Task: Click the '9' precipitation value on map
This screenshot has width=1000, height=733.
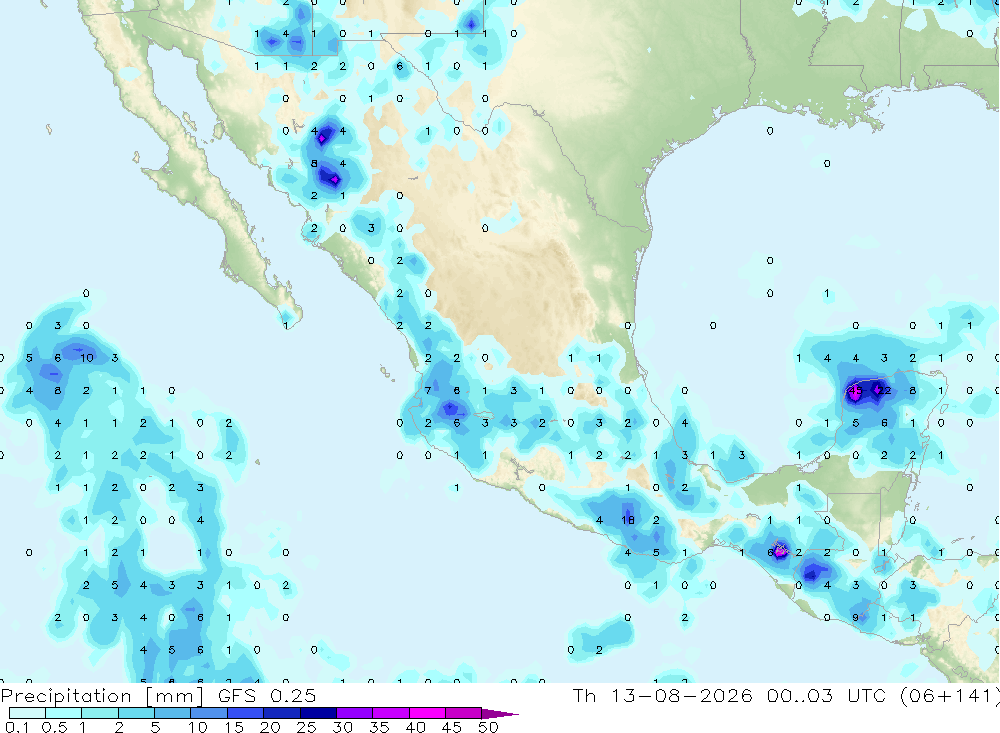Action: (856, 618)
